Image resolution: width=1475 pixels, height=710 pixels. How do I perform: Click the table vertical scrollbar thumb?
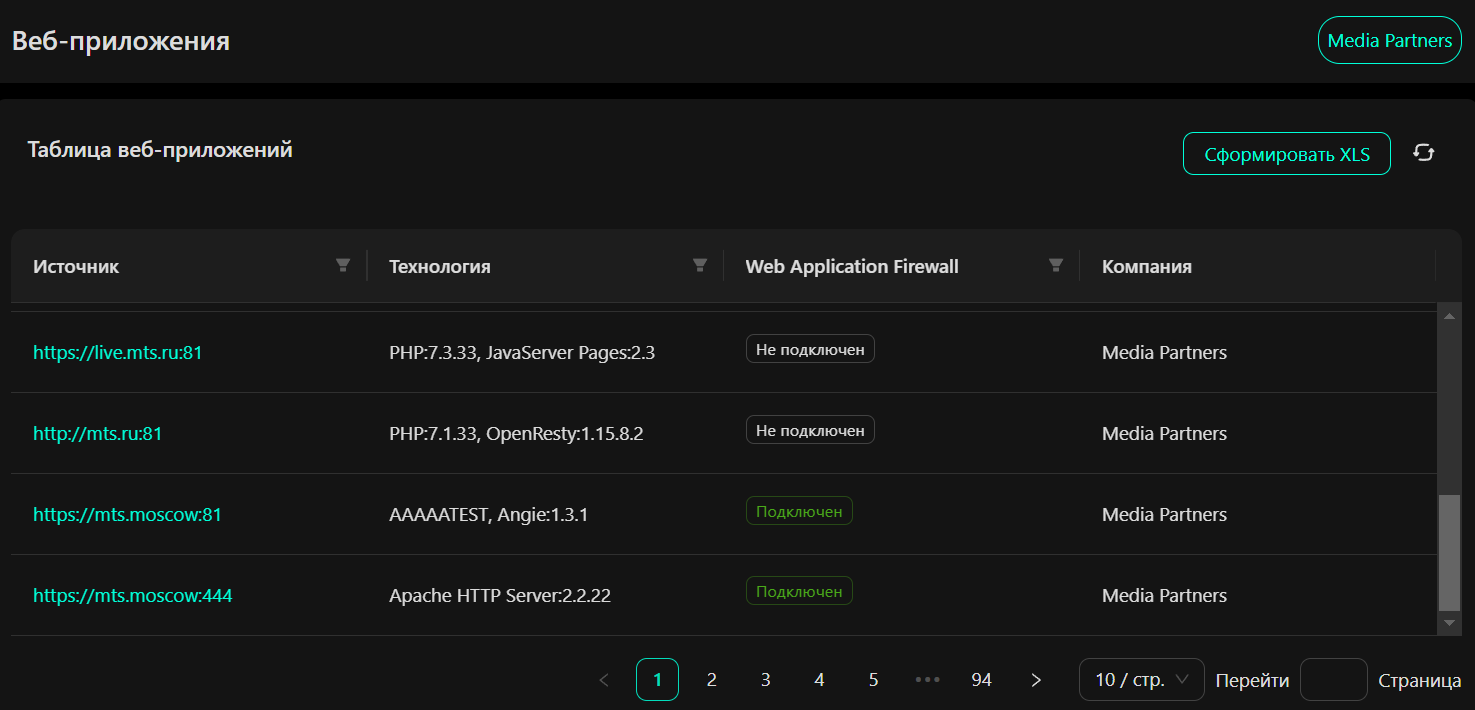pos(1449,551)
